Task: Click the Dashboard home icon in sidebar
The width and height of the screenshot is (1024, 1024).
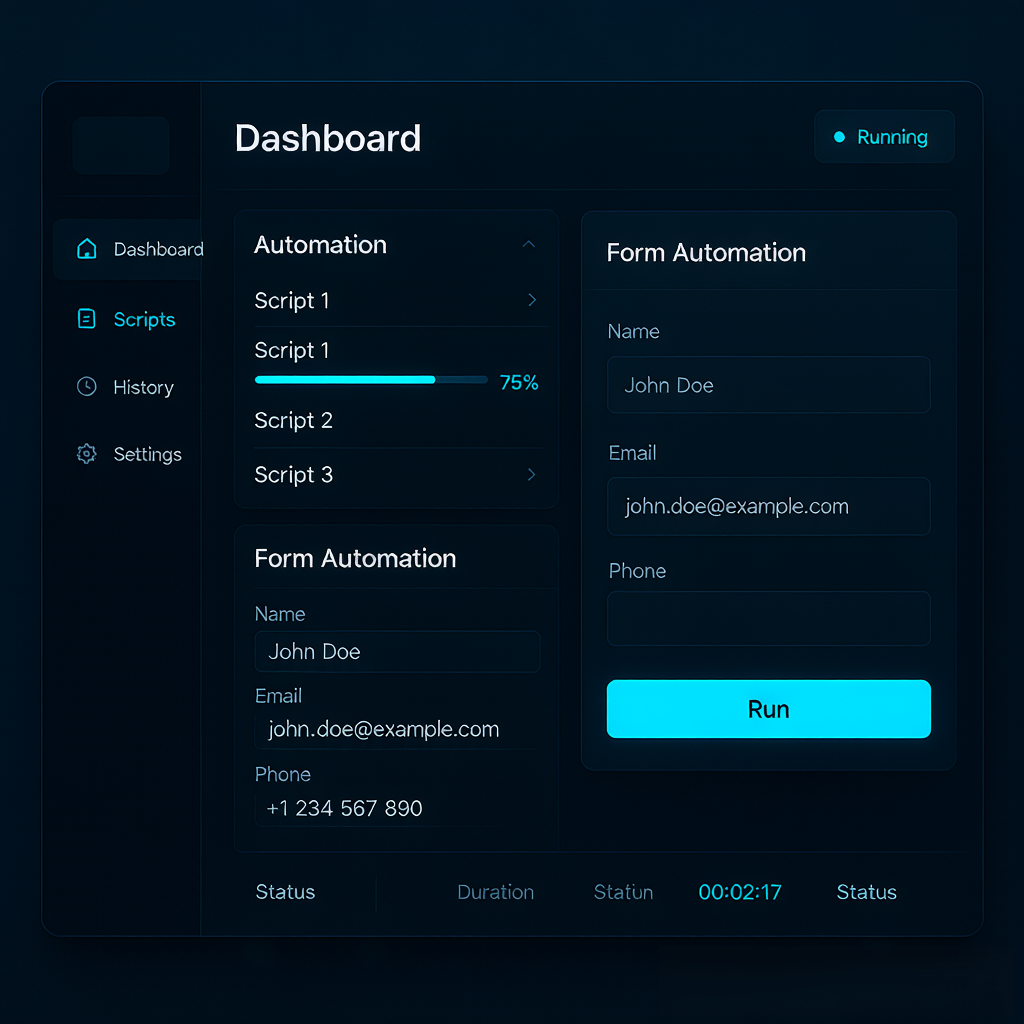Action: click(x=87, y=249)
